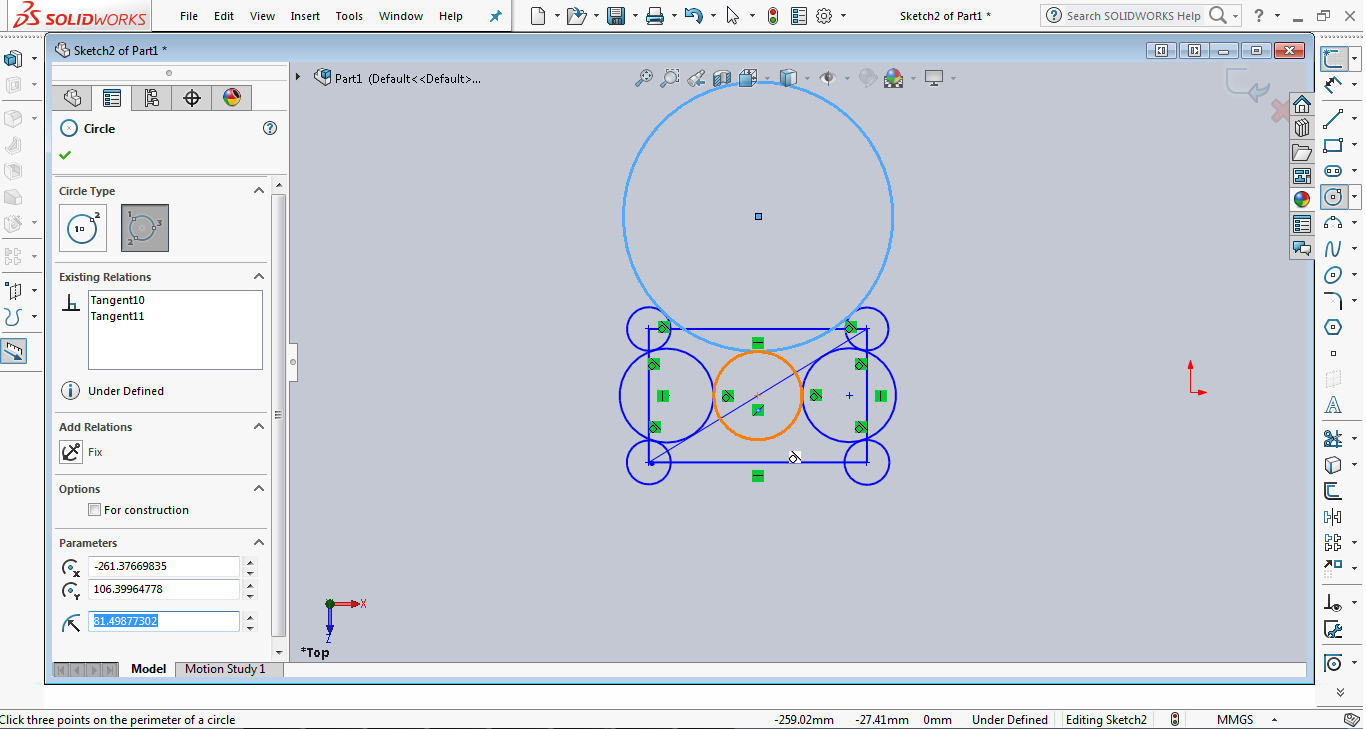Expand Part1 tree in flyout
This screenshot has height=729, width=1366.
pyautogui.click(x=298, y=77)
